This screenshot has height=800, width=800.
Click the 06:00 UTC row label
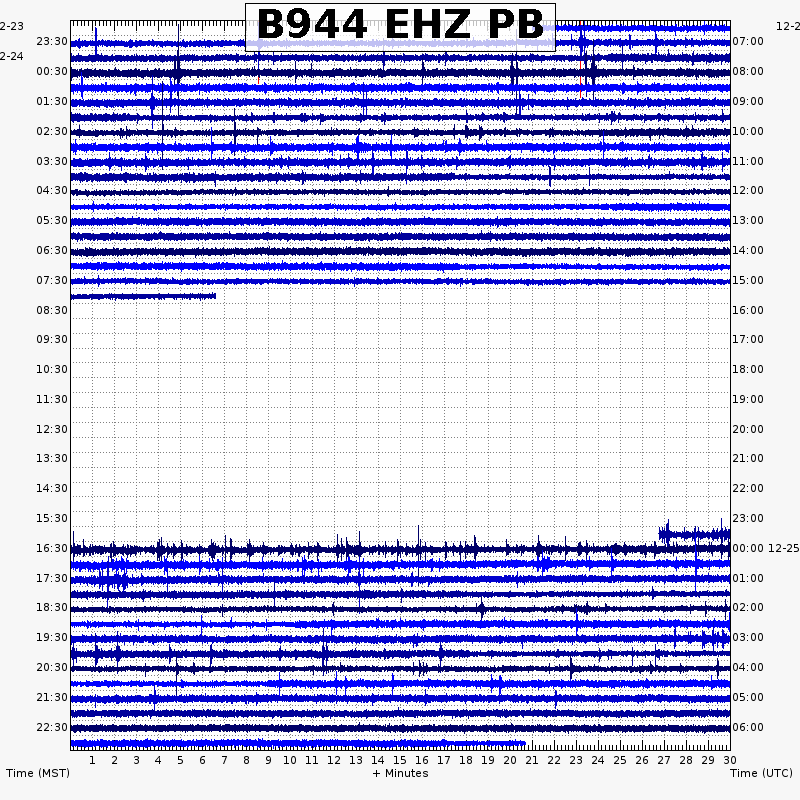(748, 728)
